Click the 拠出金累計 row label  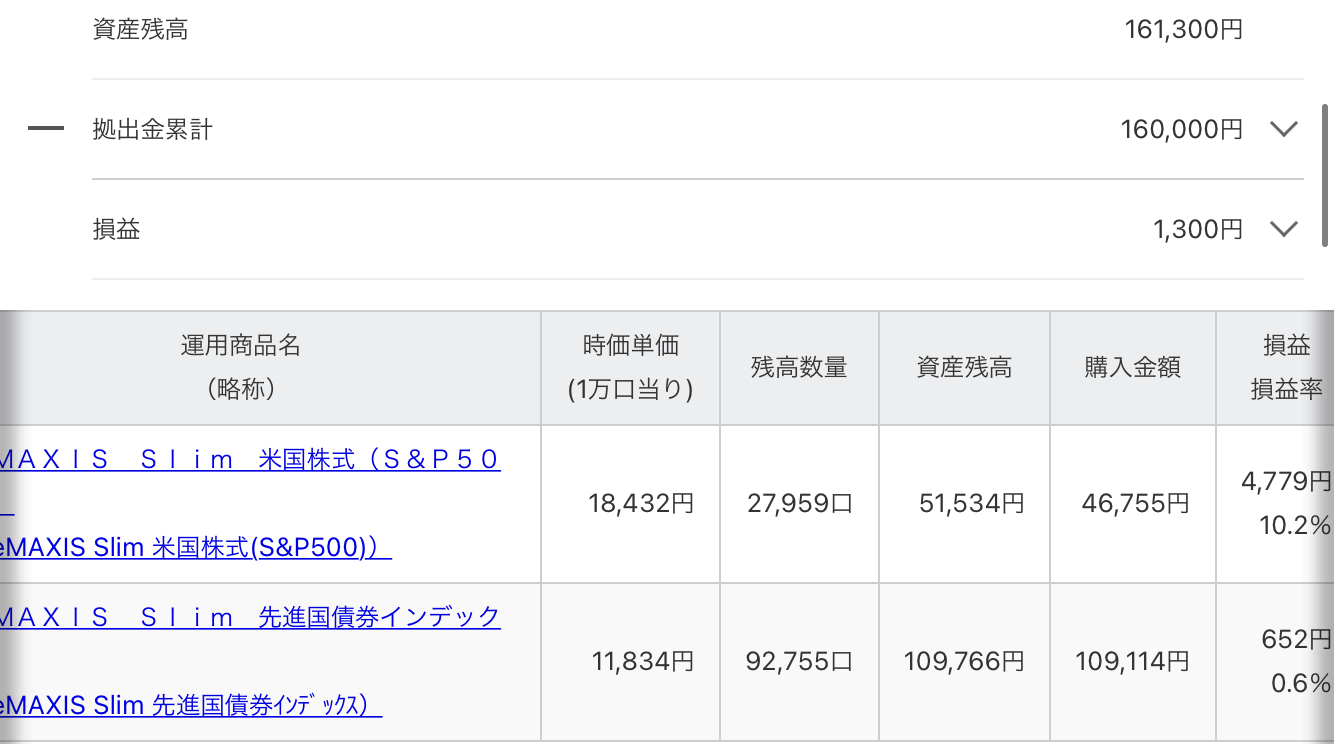click(x=152, y=129)
